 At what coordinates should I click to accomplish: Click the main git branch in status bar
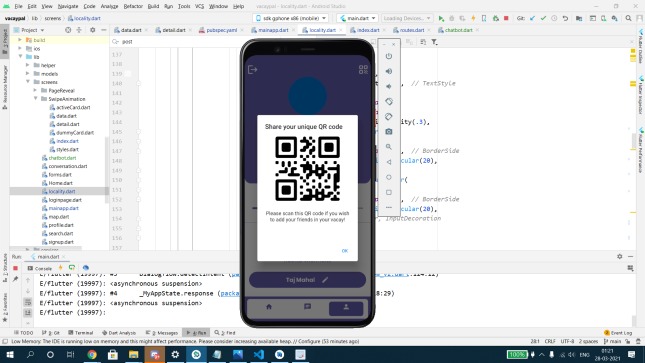tap(613, 341)
